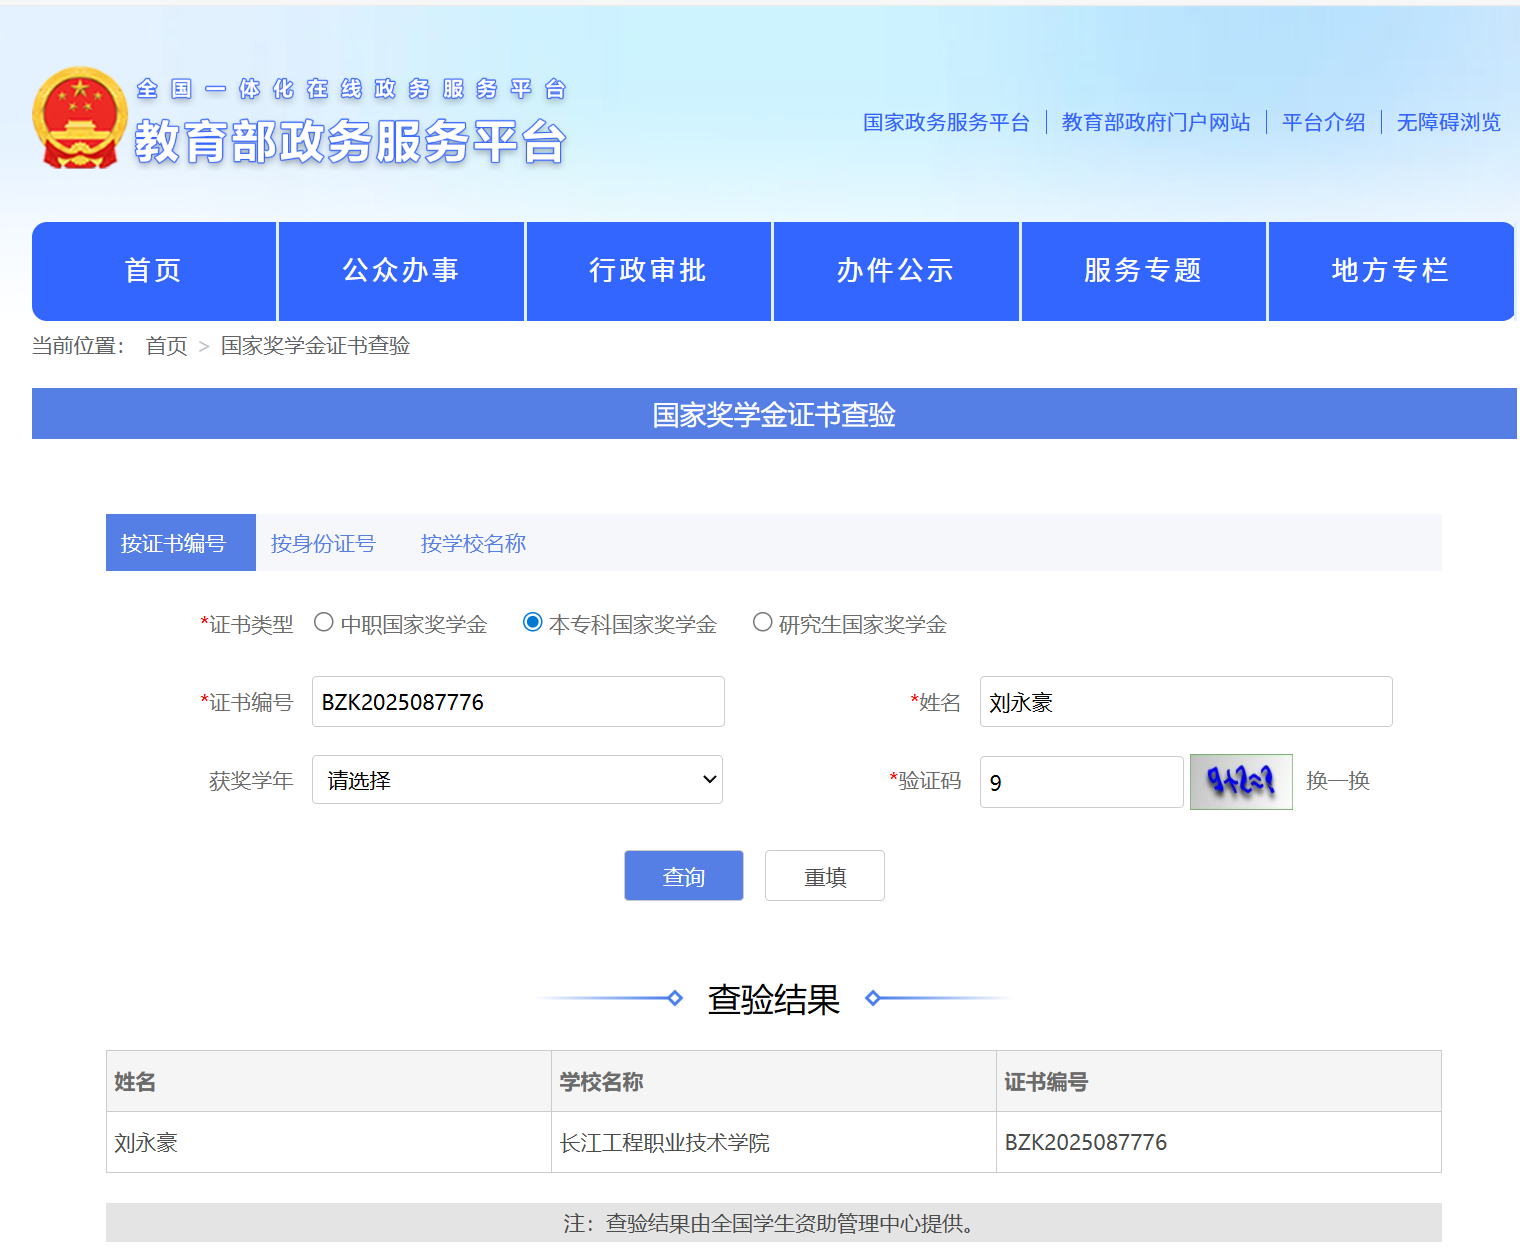The width and height of the screenshot is (1520, 1248).
Task: Open 国家政务服务平台 link
Action: [946, 122]
